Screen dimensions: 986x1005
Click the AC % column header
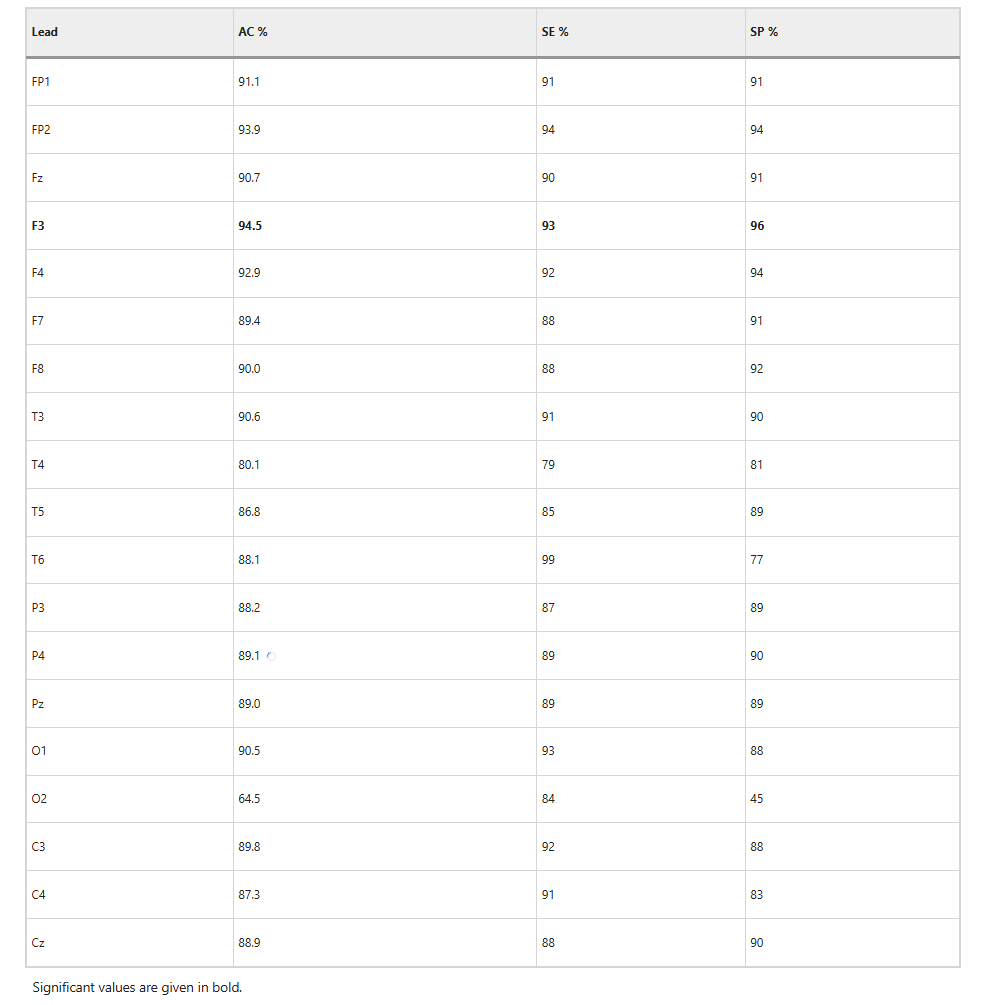253,32
